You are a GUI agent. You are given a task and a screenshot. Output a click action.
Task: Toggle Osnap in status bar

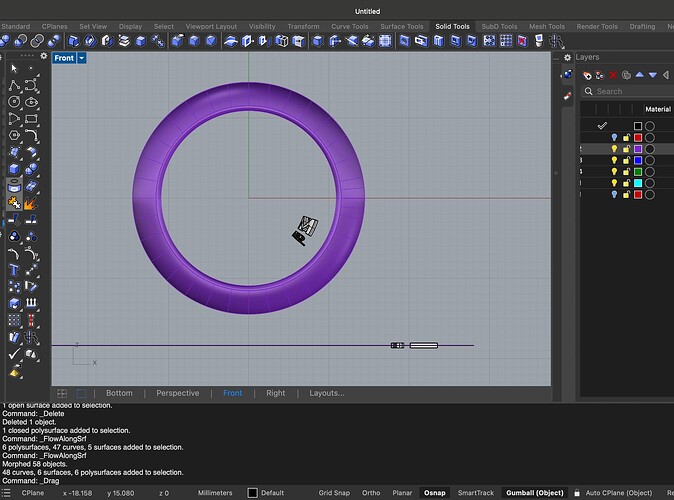(435, 493)
